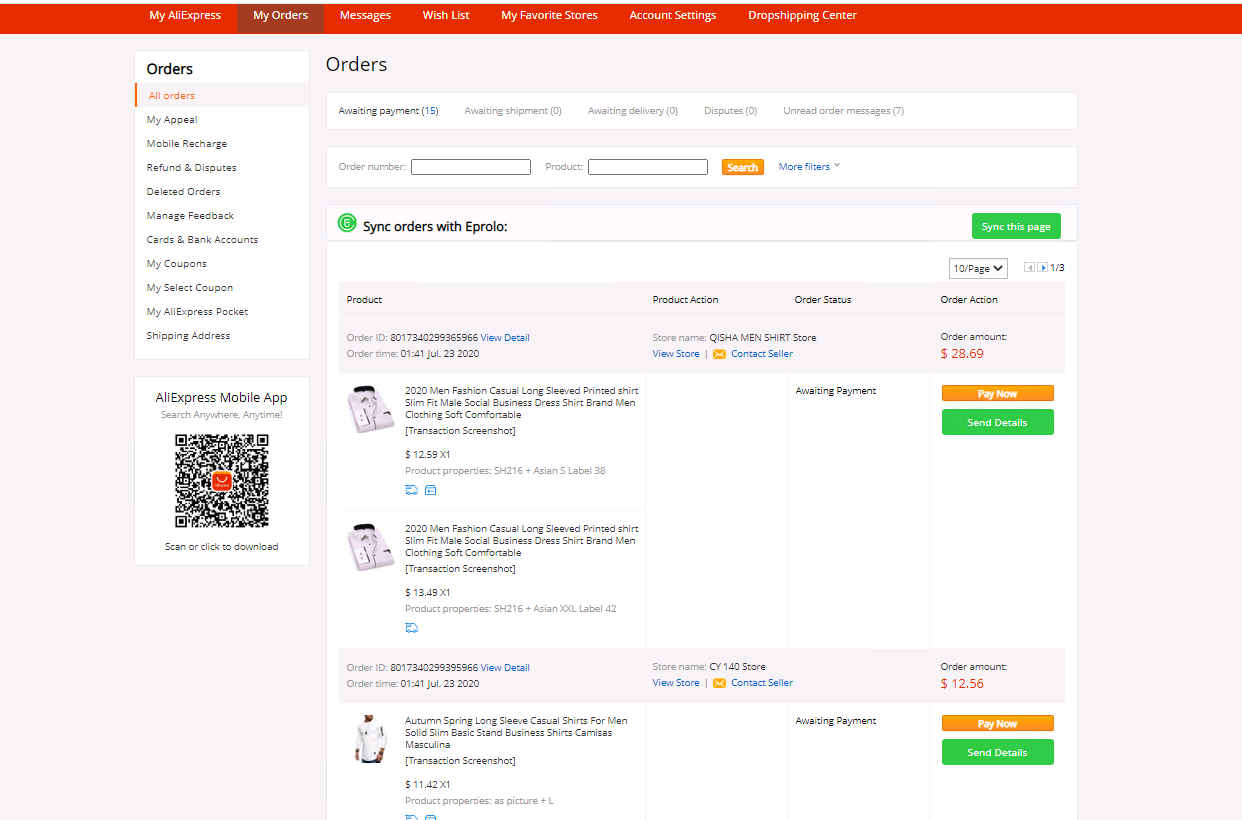This screenshot has height=820, width=1242.
Task: Open Mobile Recharge in the sidebar
Action: point(187,144)
